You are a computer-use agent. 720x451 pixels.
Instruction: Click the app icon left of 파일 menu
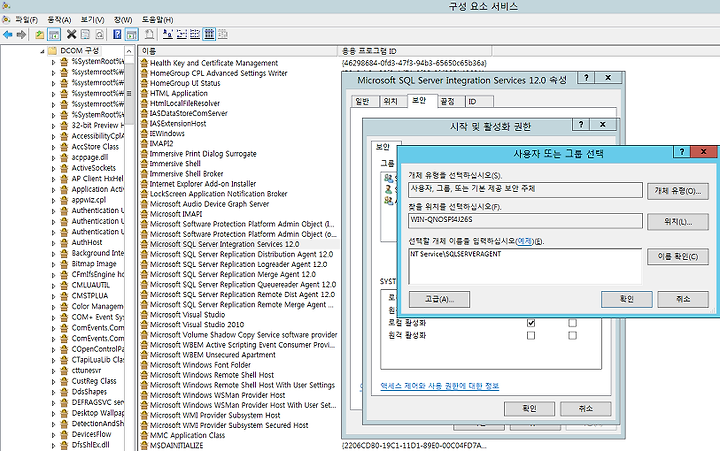click(x=6, y=20)
